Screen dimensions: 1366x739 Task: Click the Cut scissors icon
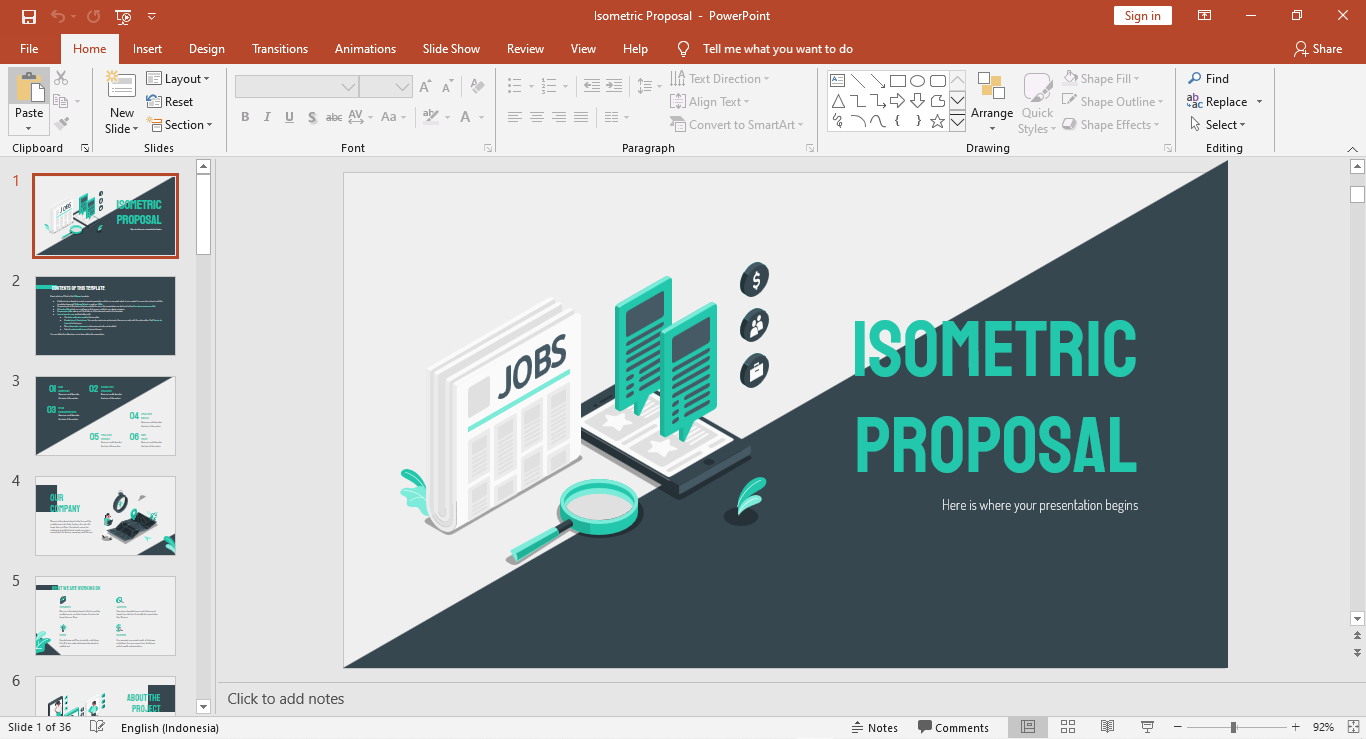coord(61,78)
